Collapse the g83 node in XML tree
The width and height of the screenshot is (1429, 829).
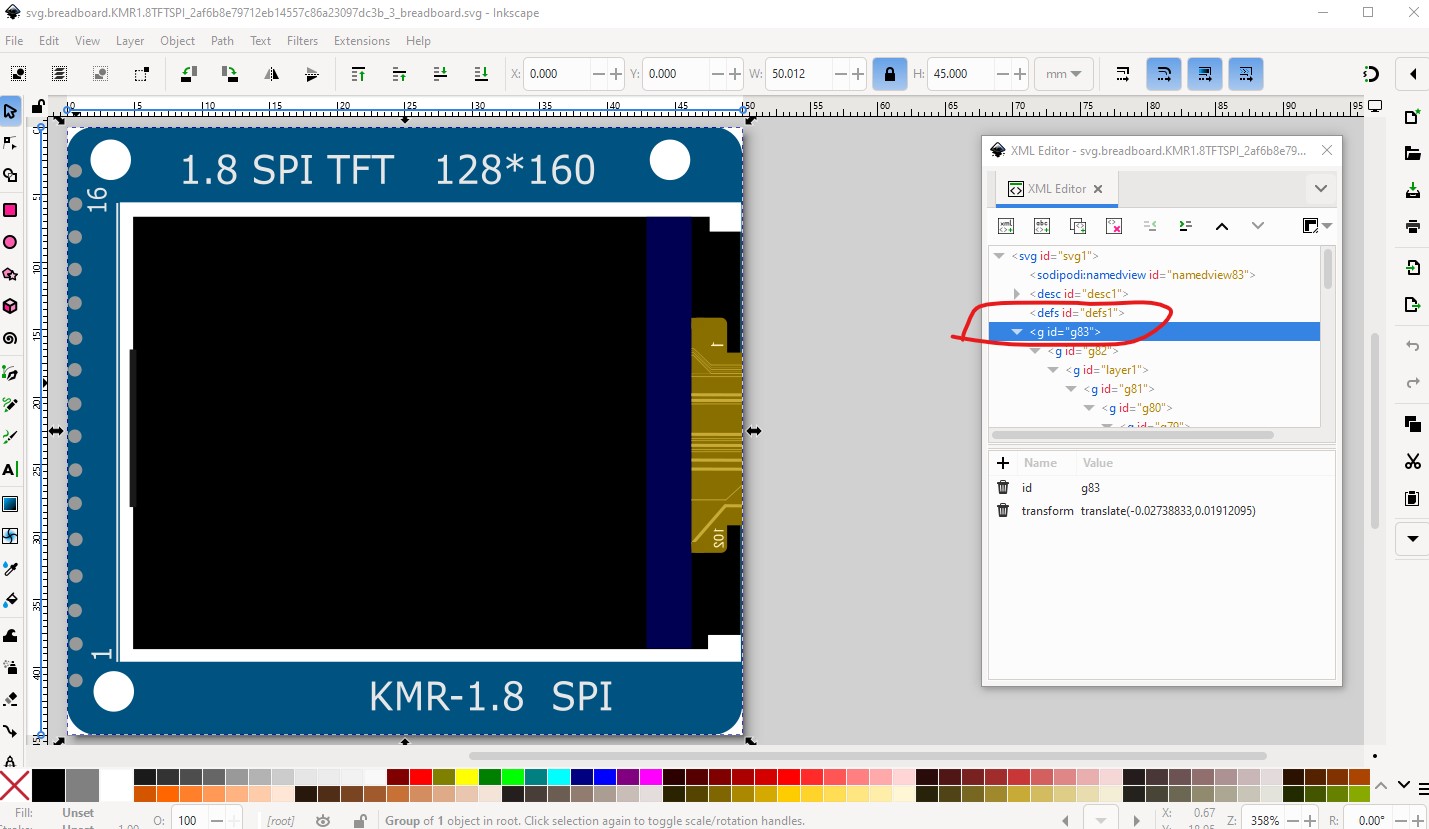click(x=1017, y=332)
